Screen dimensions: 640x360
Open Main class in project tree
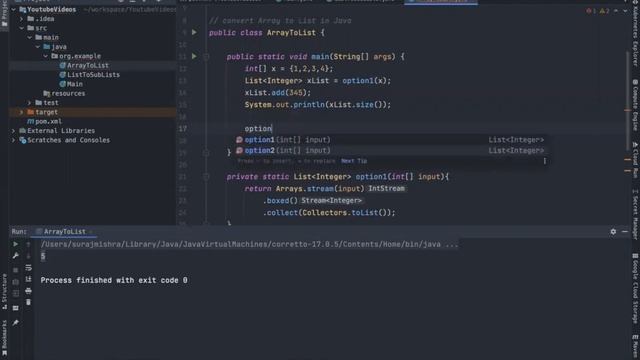coord(71,84)
